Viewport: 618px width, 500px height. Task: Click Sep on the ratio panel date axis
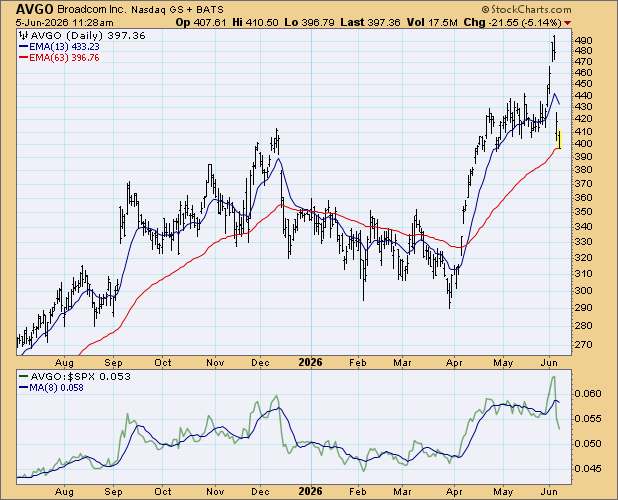point(114,491)
